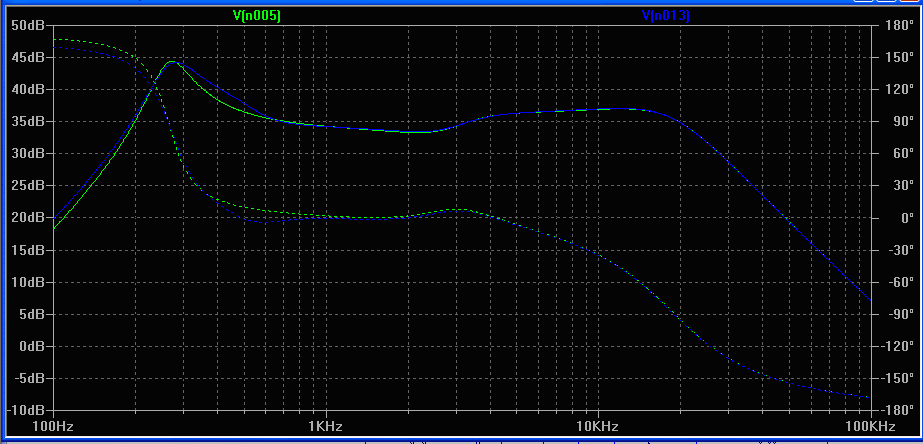Click the 5dB magnitude axis label
Image resolution: width=923 pixels, height=444 pixels.
[x=31, y=314]
